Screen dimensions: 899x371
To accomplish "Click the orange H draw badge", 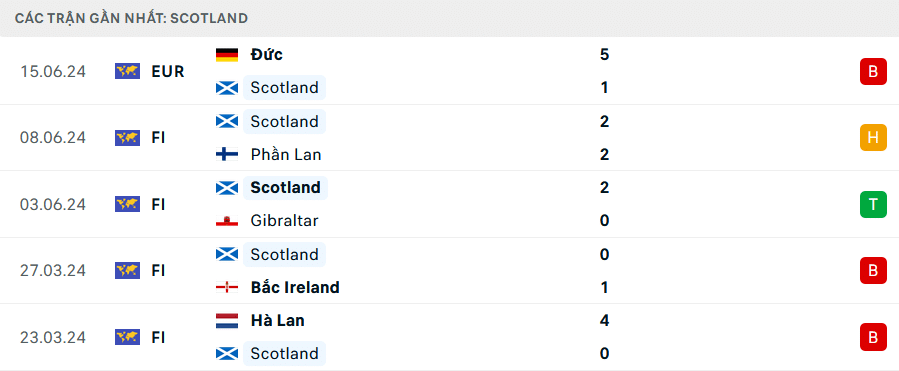I will click(x=873, y=138).
